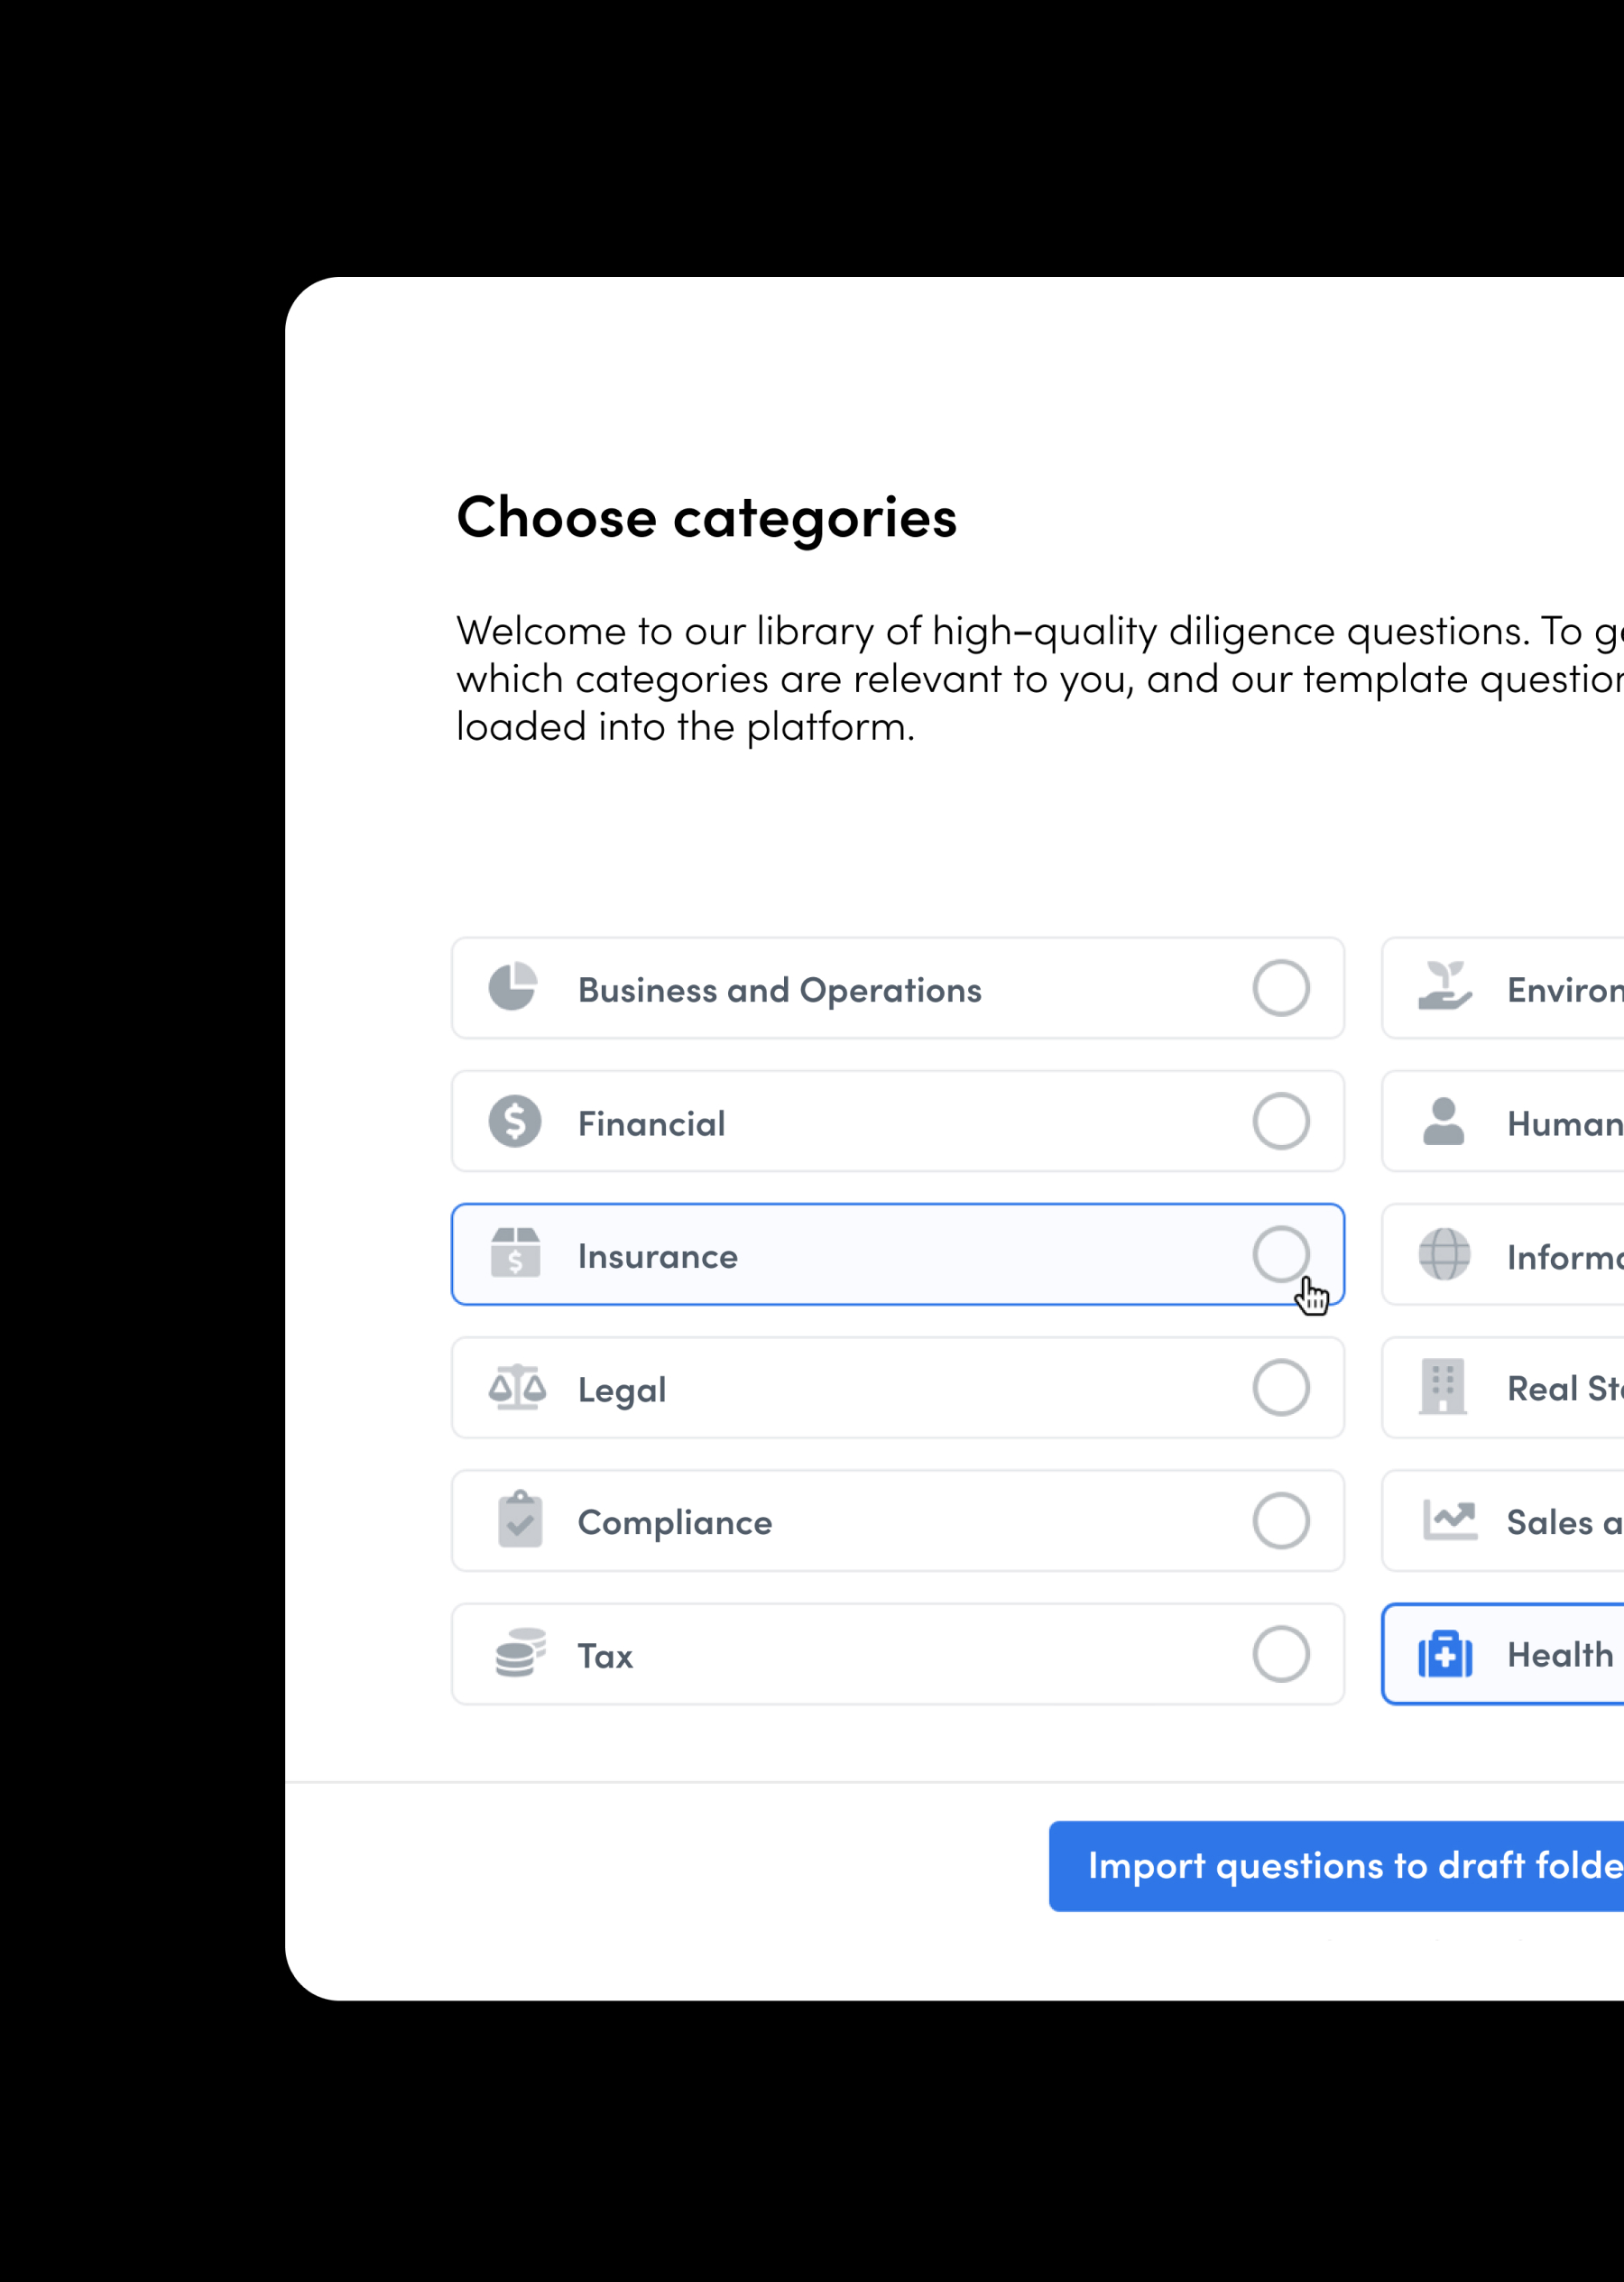This screenshot has height=2282, width=1624.
Task: Click the Environmental plant icon
Action: pos(1445,987)
